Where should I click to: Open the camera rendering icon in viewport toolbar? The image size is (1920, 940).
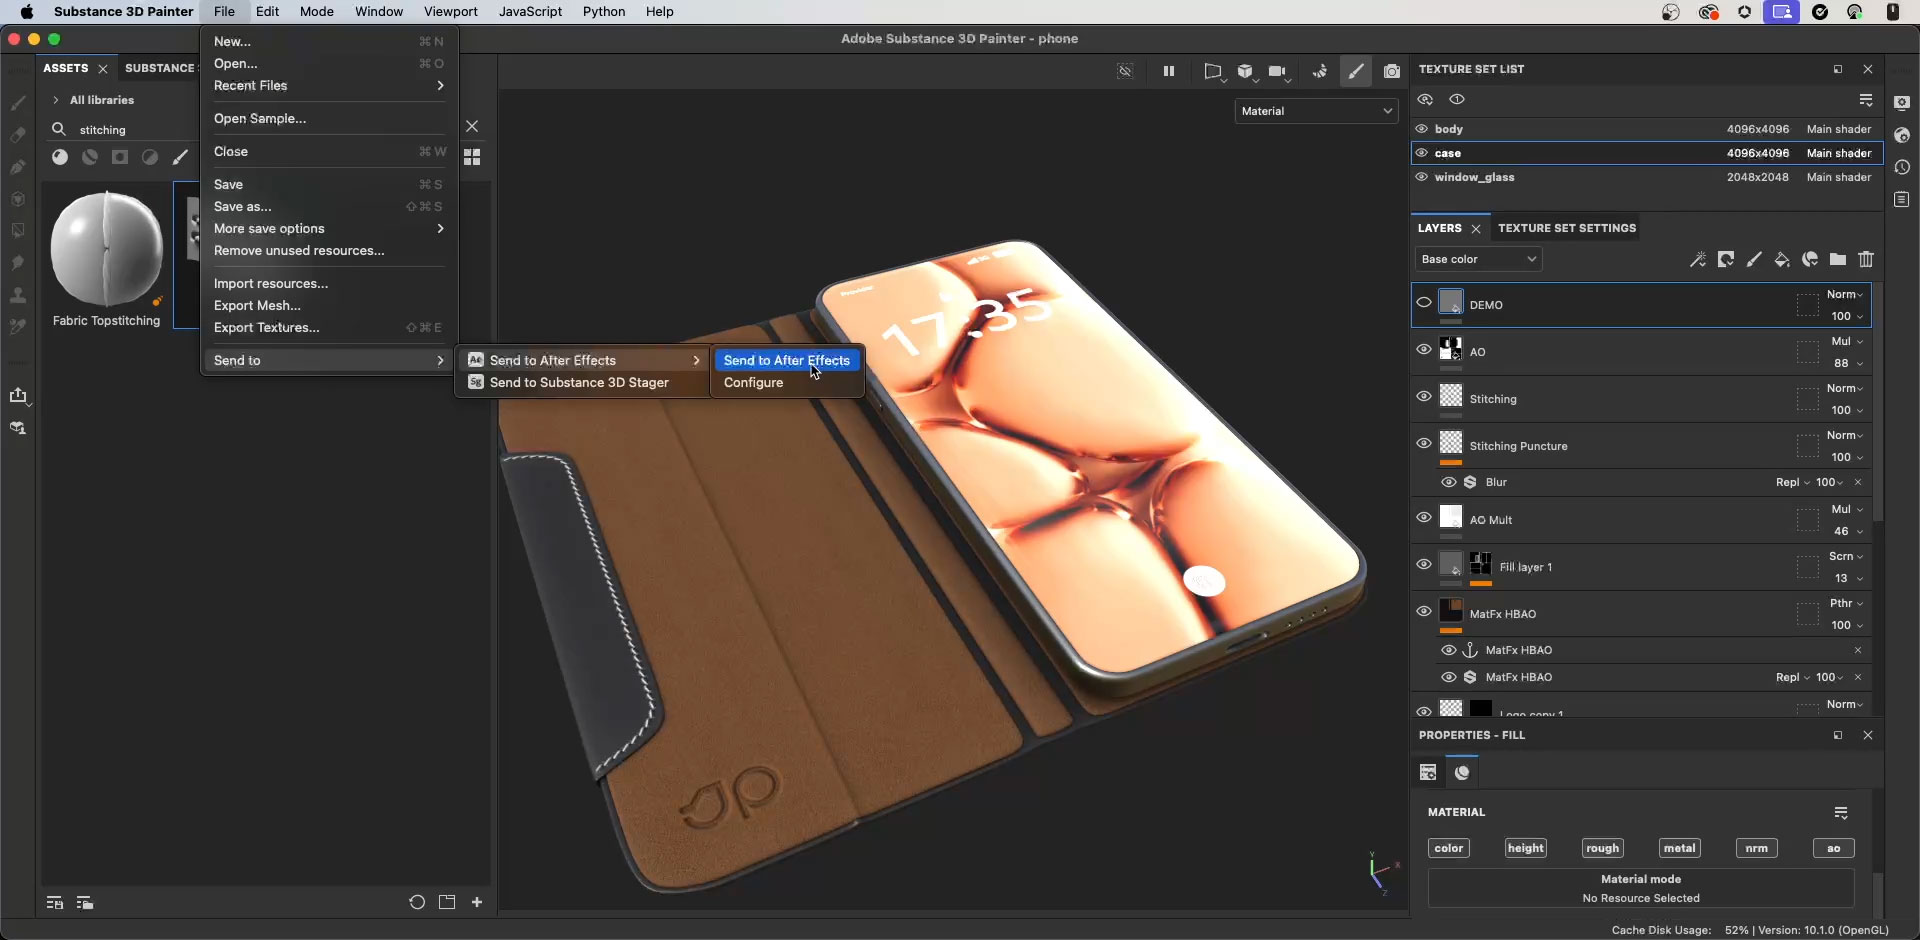(1277, 72)
